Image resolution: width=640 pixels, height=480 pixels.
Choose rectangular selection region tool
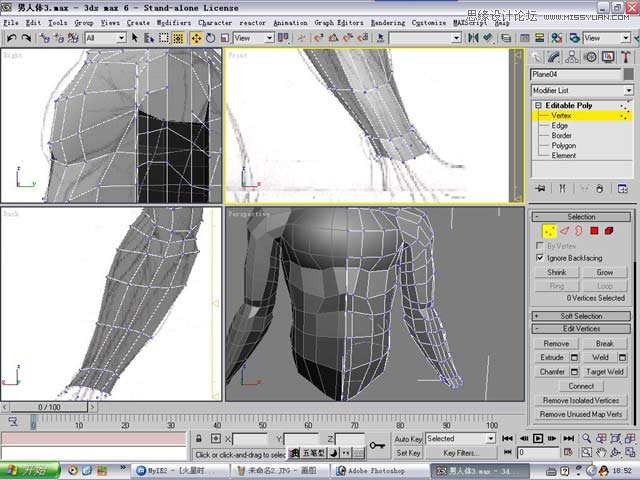(164, 38)
